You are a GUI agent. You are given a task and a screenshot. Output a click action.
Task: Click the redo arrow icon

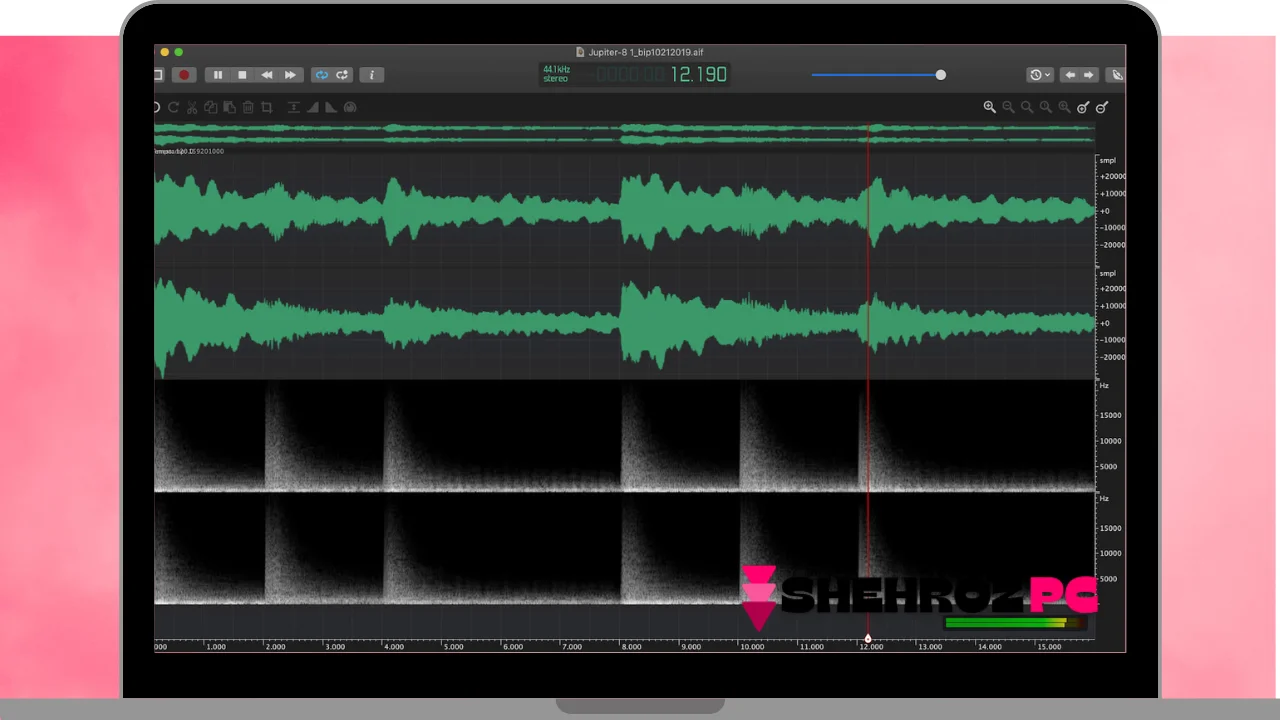173,107
